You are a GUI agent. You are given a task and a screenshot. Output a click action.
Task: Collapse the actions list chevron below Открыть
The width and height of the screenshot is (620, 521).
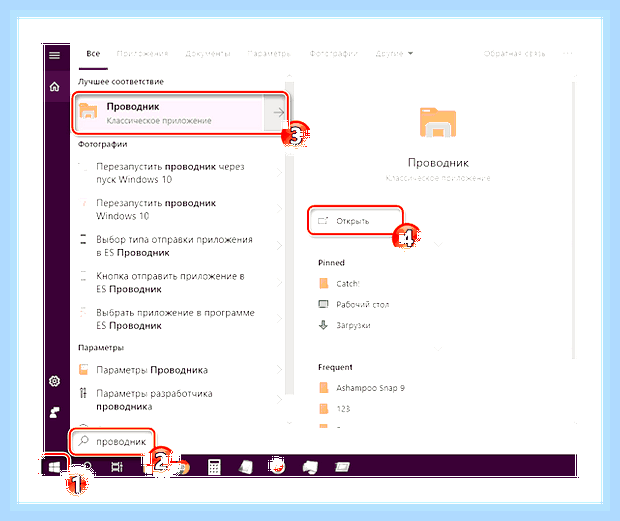438,245
